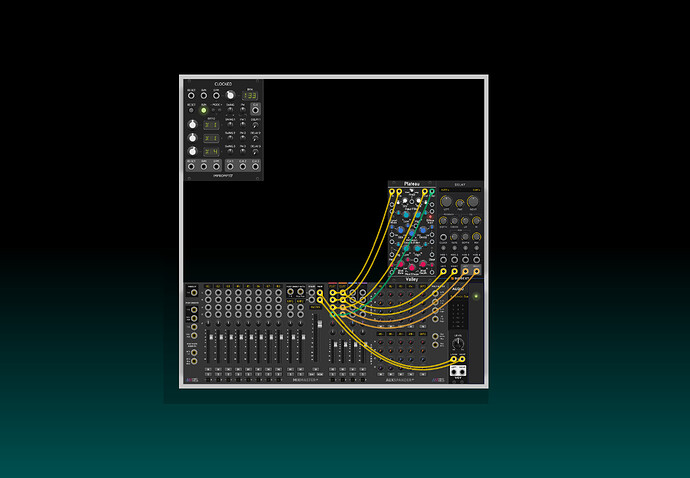690x478 pixels.
Task: Click the CLK master output jack on Clocked
Action: [255, 110]
